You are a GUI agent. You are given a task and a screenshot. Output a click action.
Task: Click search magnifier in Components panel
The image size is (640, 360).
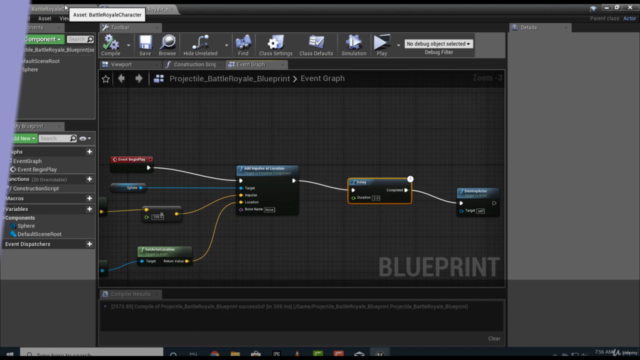pyautogui.click(x=90, y=39)
